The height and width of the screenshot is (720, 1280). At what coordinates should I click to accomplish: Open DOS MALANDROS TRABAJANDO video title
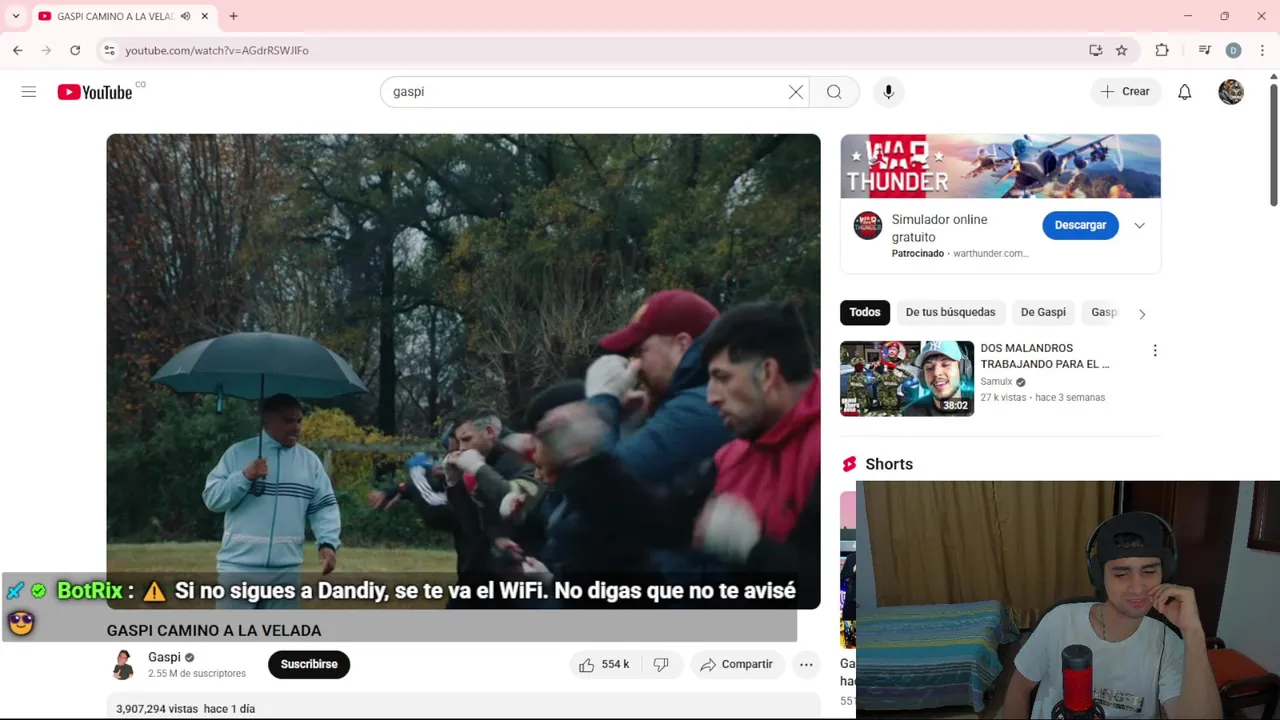(1045, 356)
